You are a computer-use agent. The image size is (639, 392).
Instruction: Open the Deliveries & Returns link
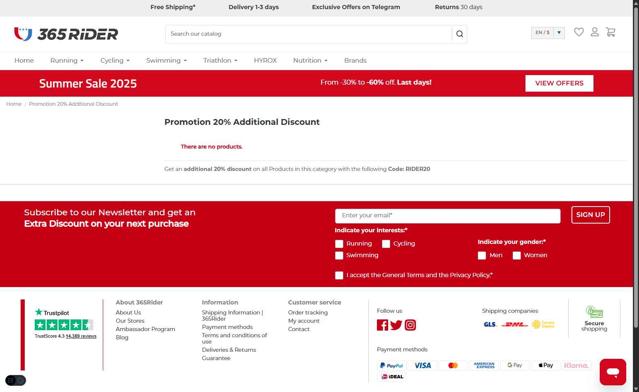point(229,350)
